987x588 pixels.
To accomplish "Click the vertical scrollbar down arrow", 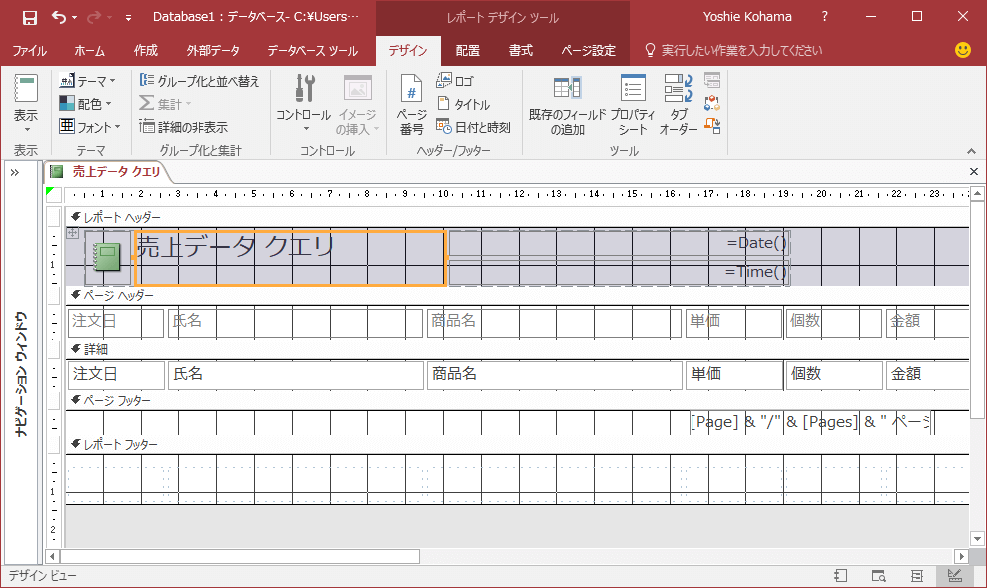I will [977, 538].
